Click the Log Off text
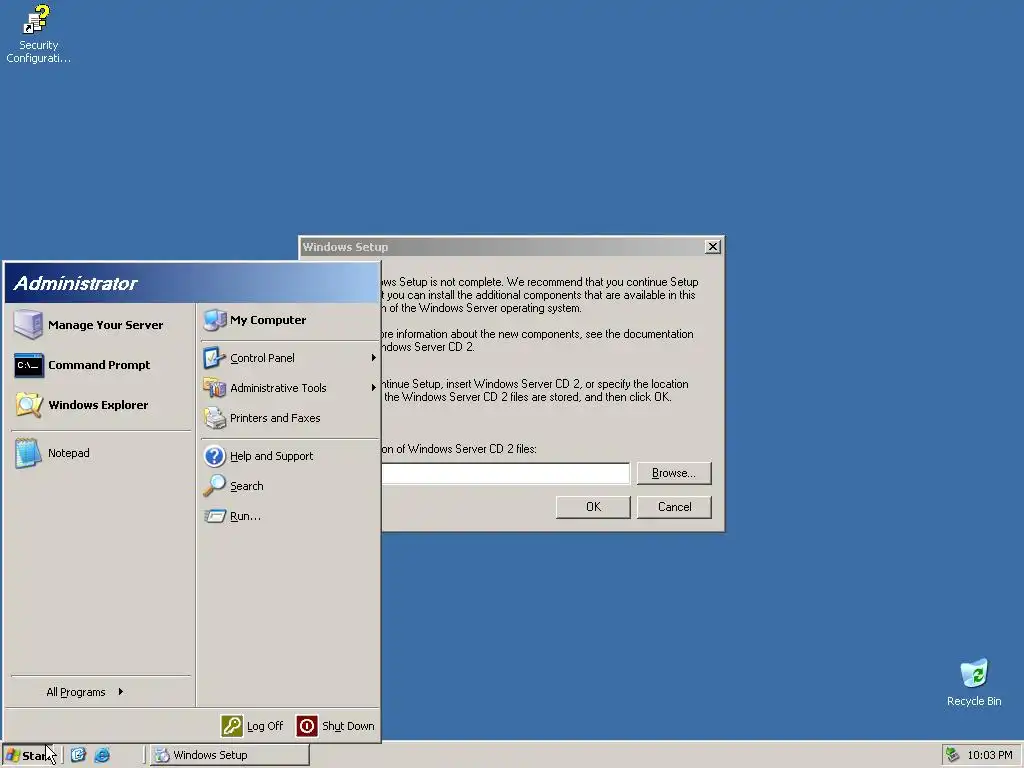Screen dimensions: 1024x768 pos(265,726)
